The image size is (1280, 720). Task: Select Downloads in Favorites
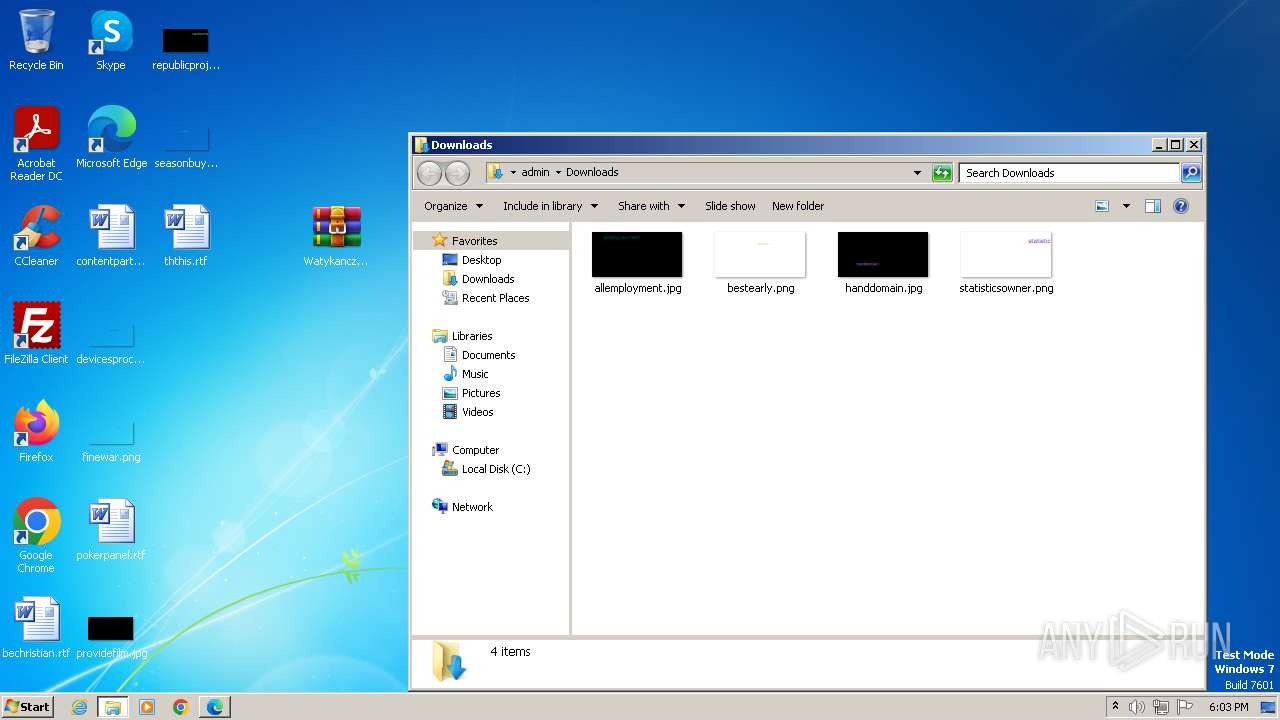tap(488, 279)
